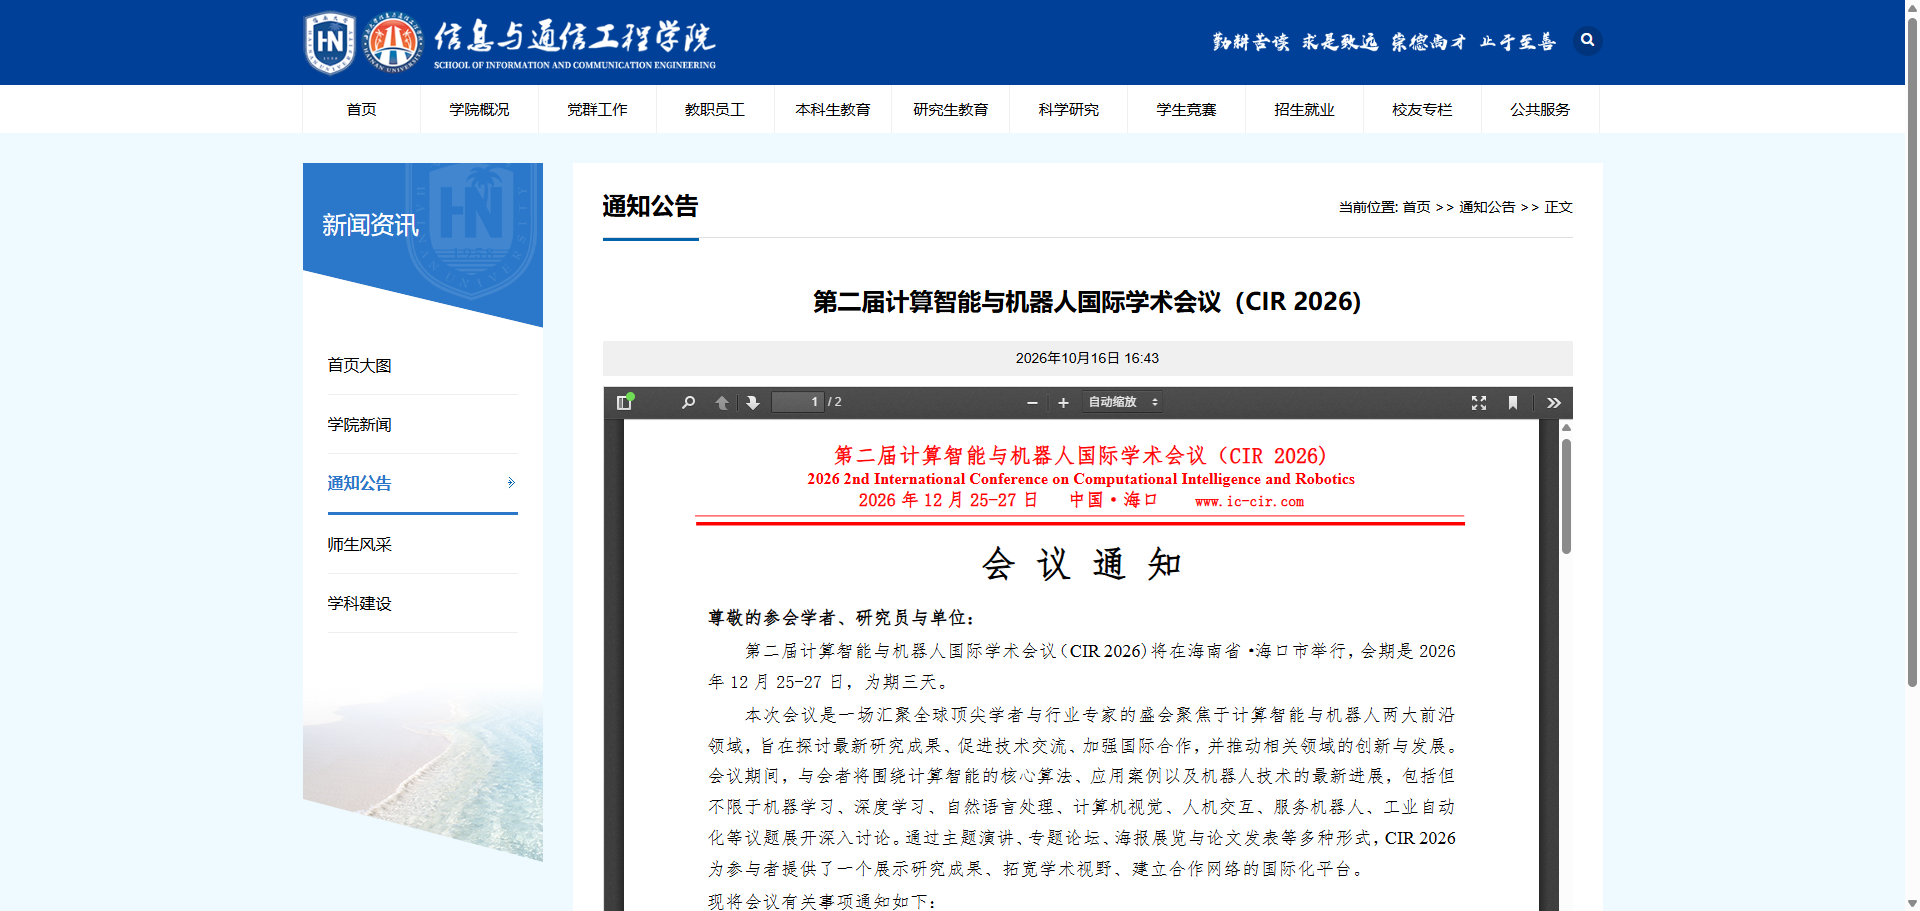Open the 学生竞赛 navigation menu
Screen dimensions: 1920x911
coord(1186,109)
